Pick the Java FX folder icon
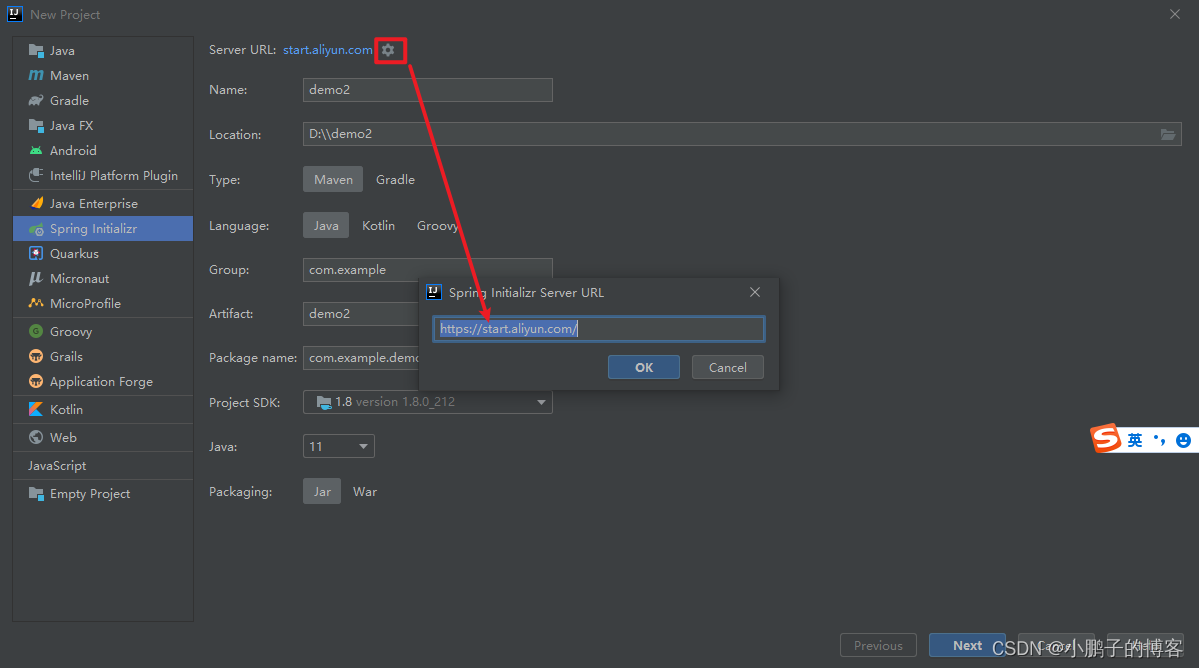The image size is (1199, 668). click(36, 125)
